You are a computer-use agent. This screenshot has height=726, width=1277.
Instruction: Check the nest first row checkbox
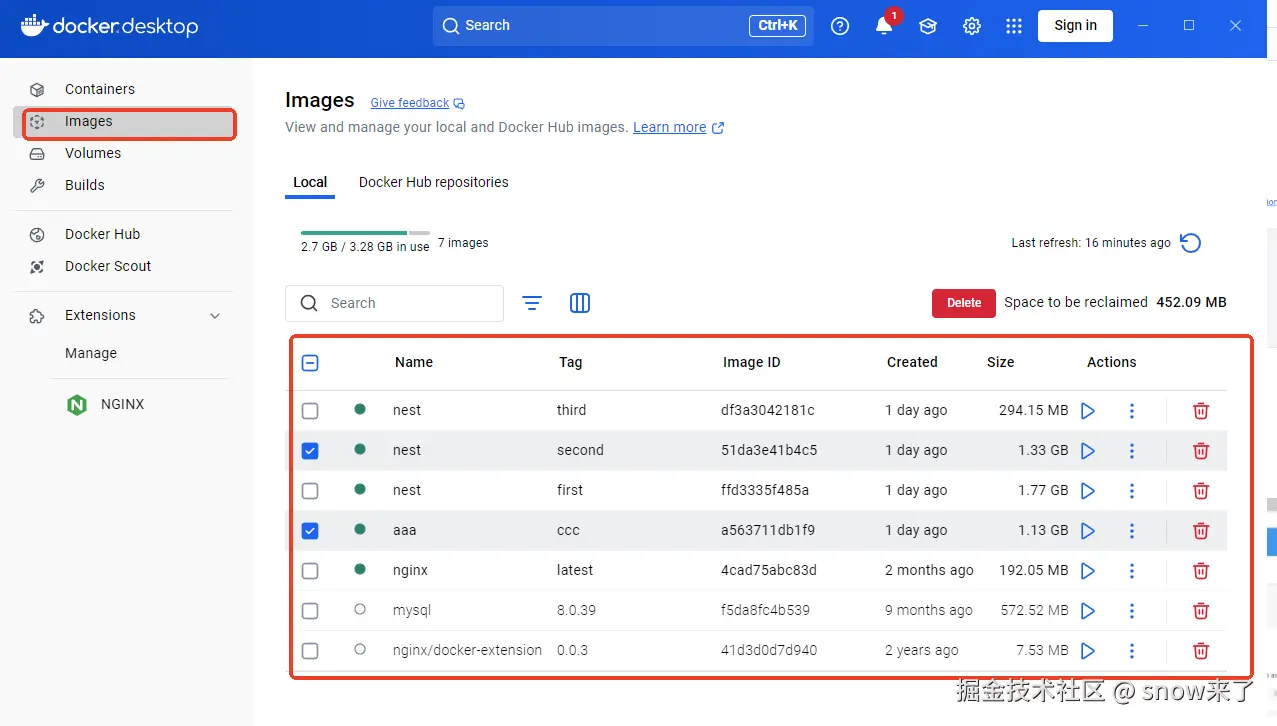click(310, 491)
